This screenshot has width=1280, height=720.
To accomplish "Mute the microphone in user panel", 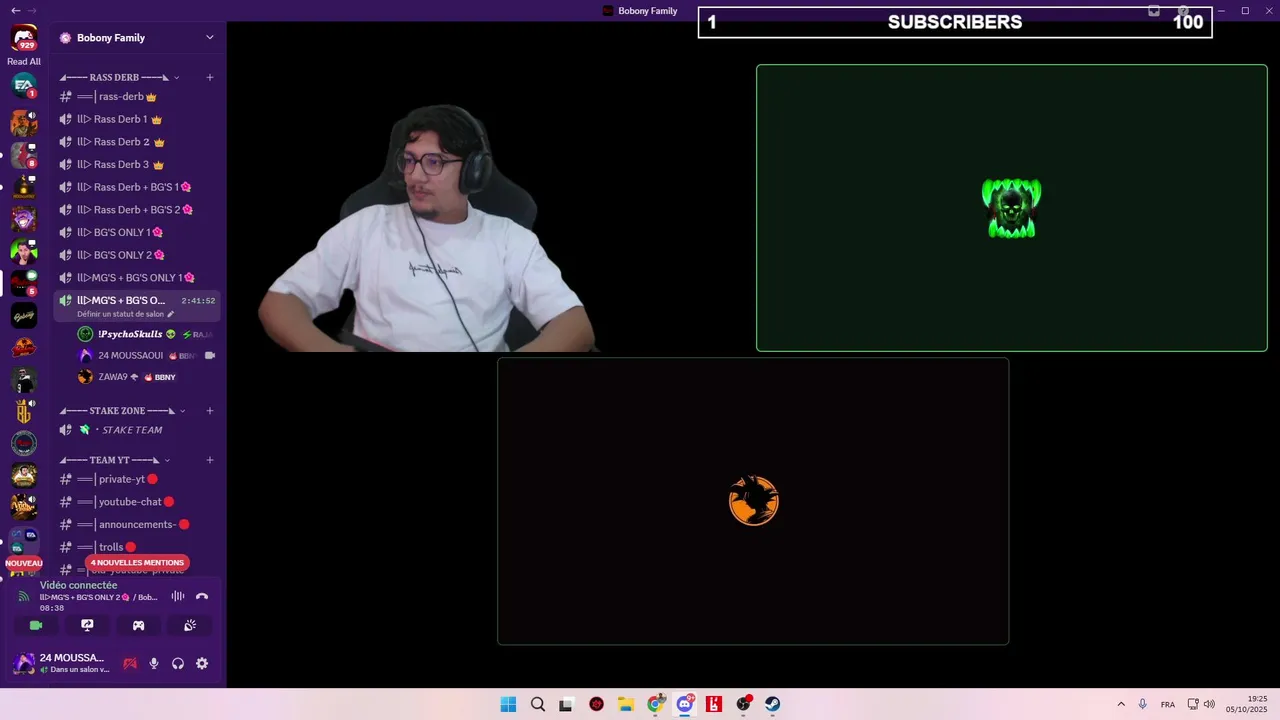I will tap(154, 663).
